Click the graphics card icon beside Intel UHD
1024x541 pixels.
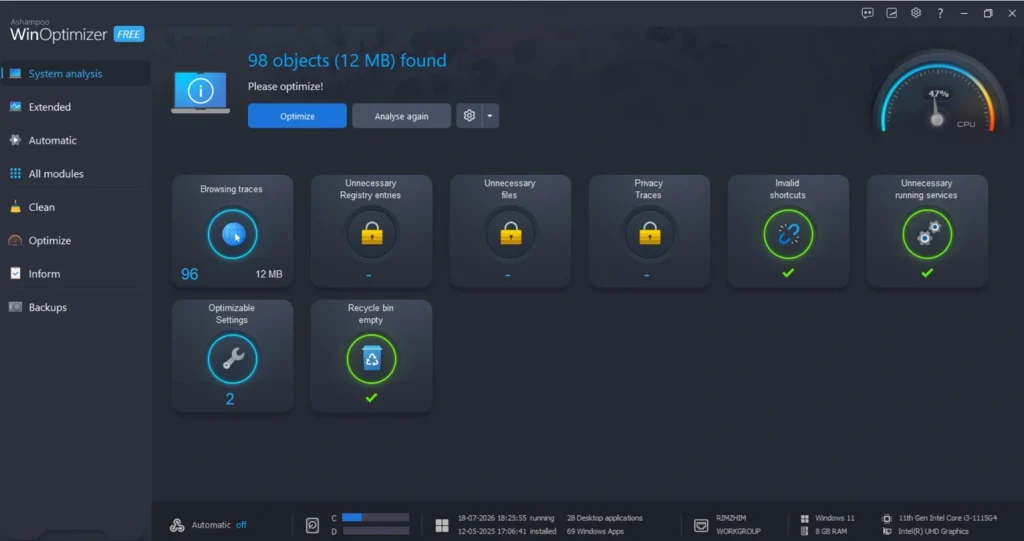pyautogui.click(x=886, y=532)
